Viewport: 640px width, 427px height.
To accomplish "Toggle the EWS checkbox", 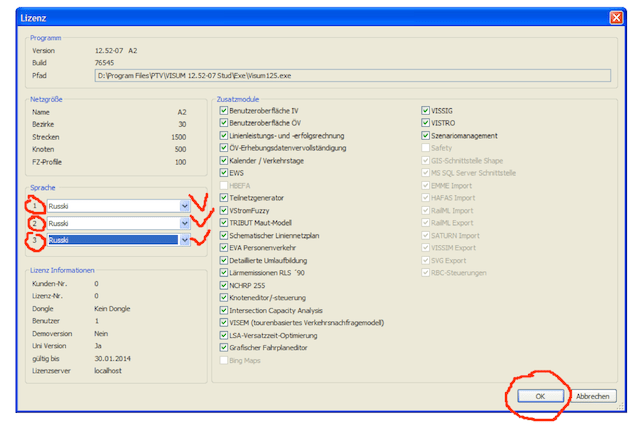I will pyautogui.click(x=223, y=173).
